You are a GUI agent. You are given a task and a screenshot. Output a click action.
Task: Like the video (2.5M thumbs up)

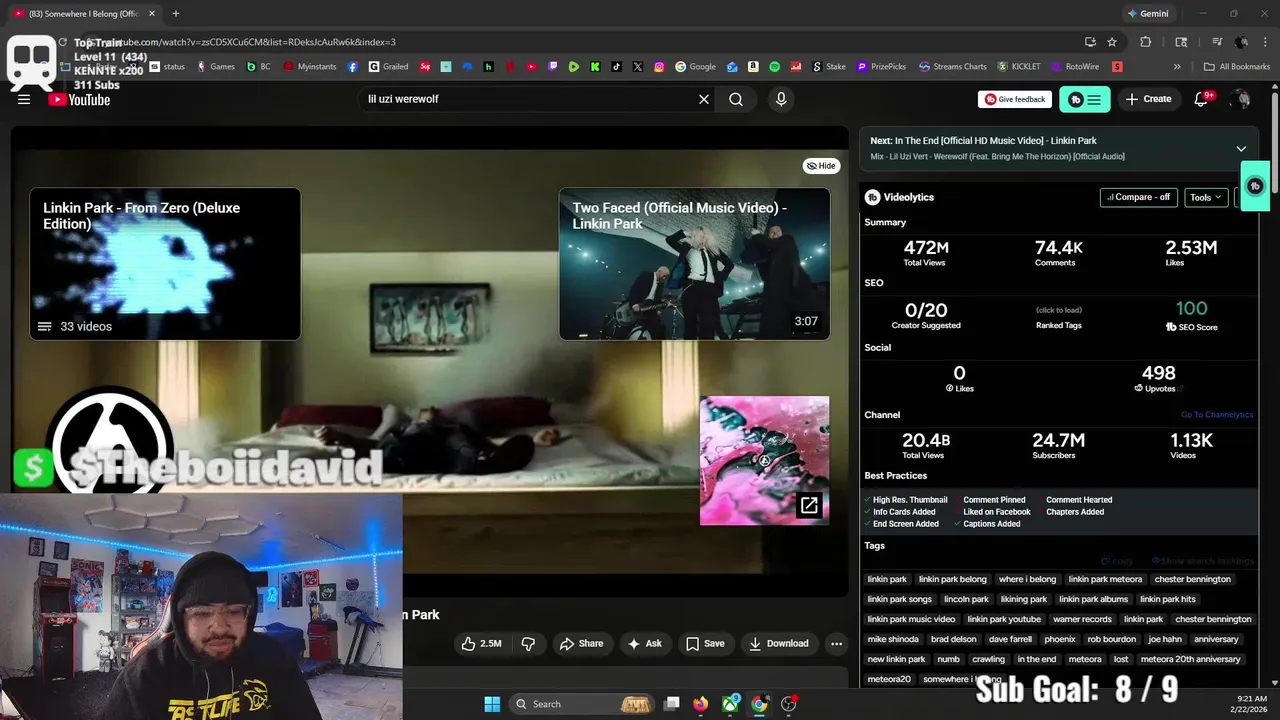[481, 643]
